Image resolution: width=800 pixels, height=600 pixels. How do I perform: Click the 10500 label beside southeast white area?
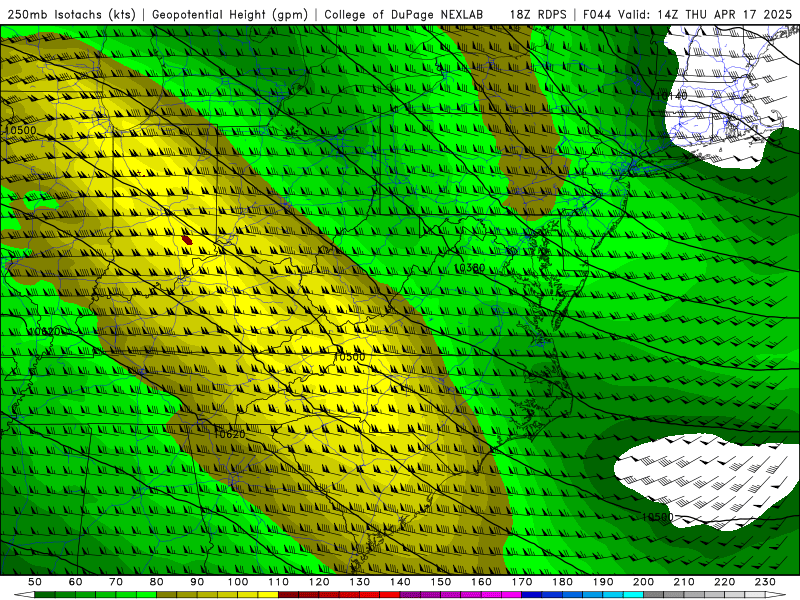(657, 517)
